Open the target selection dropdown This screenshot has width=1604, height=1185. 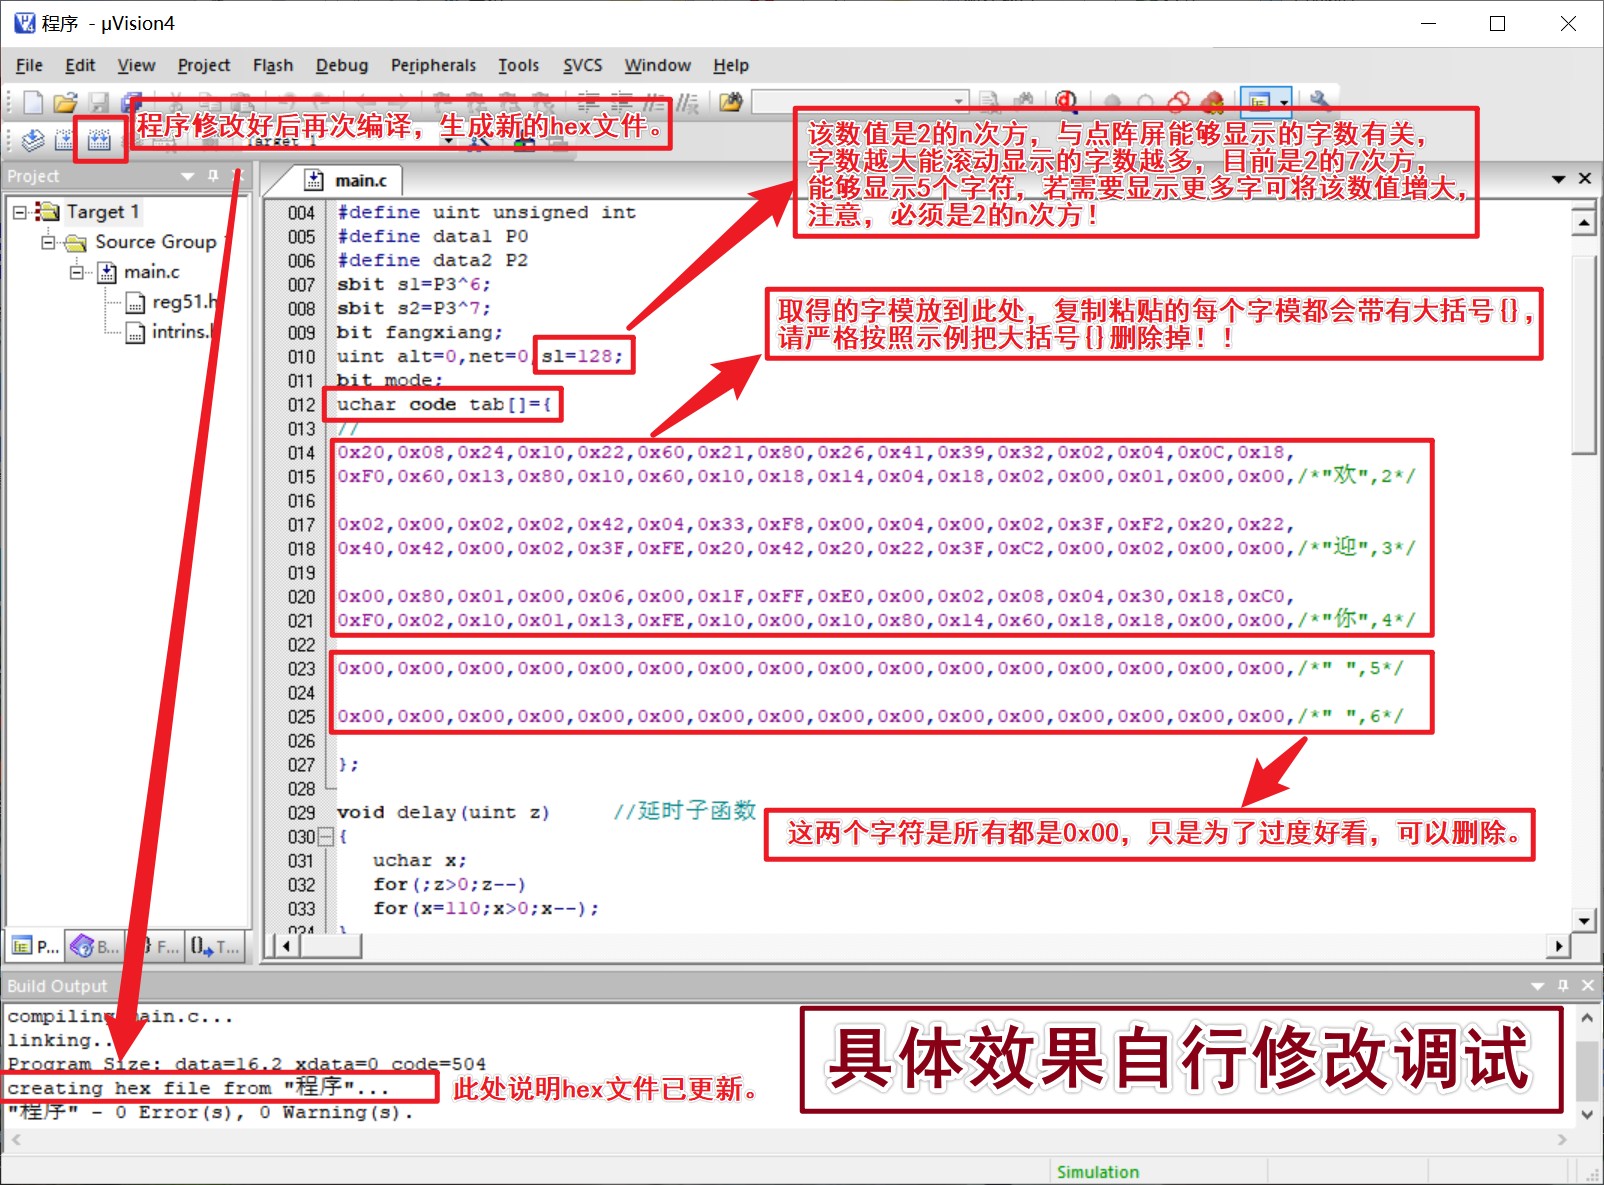tap(449, 140)
